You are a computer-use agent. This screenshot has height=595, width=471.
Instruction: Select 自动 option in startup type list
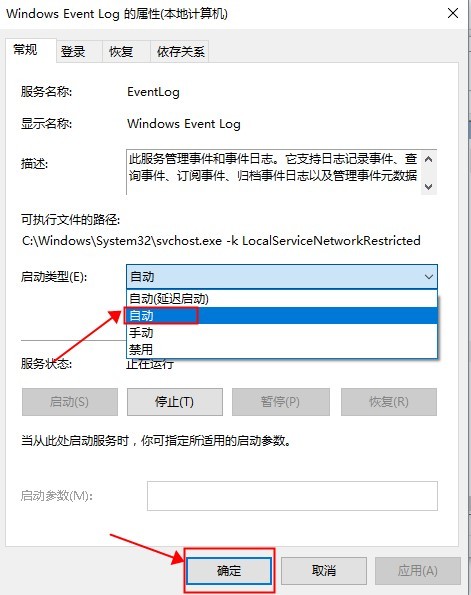coord(282,315)
